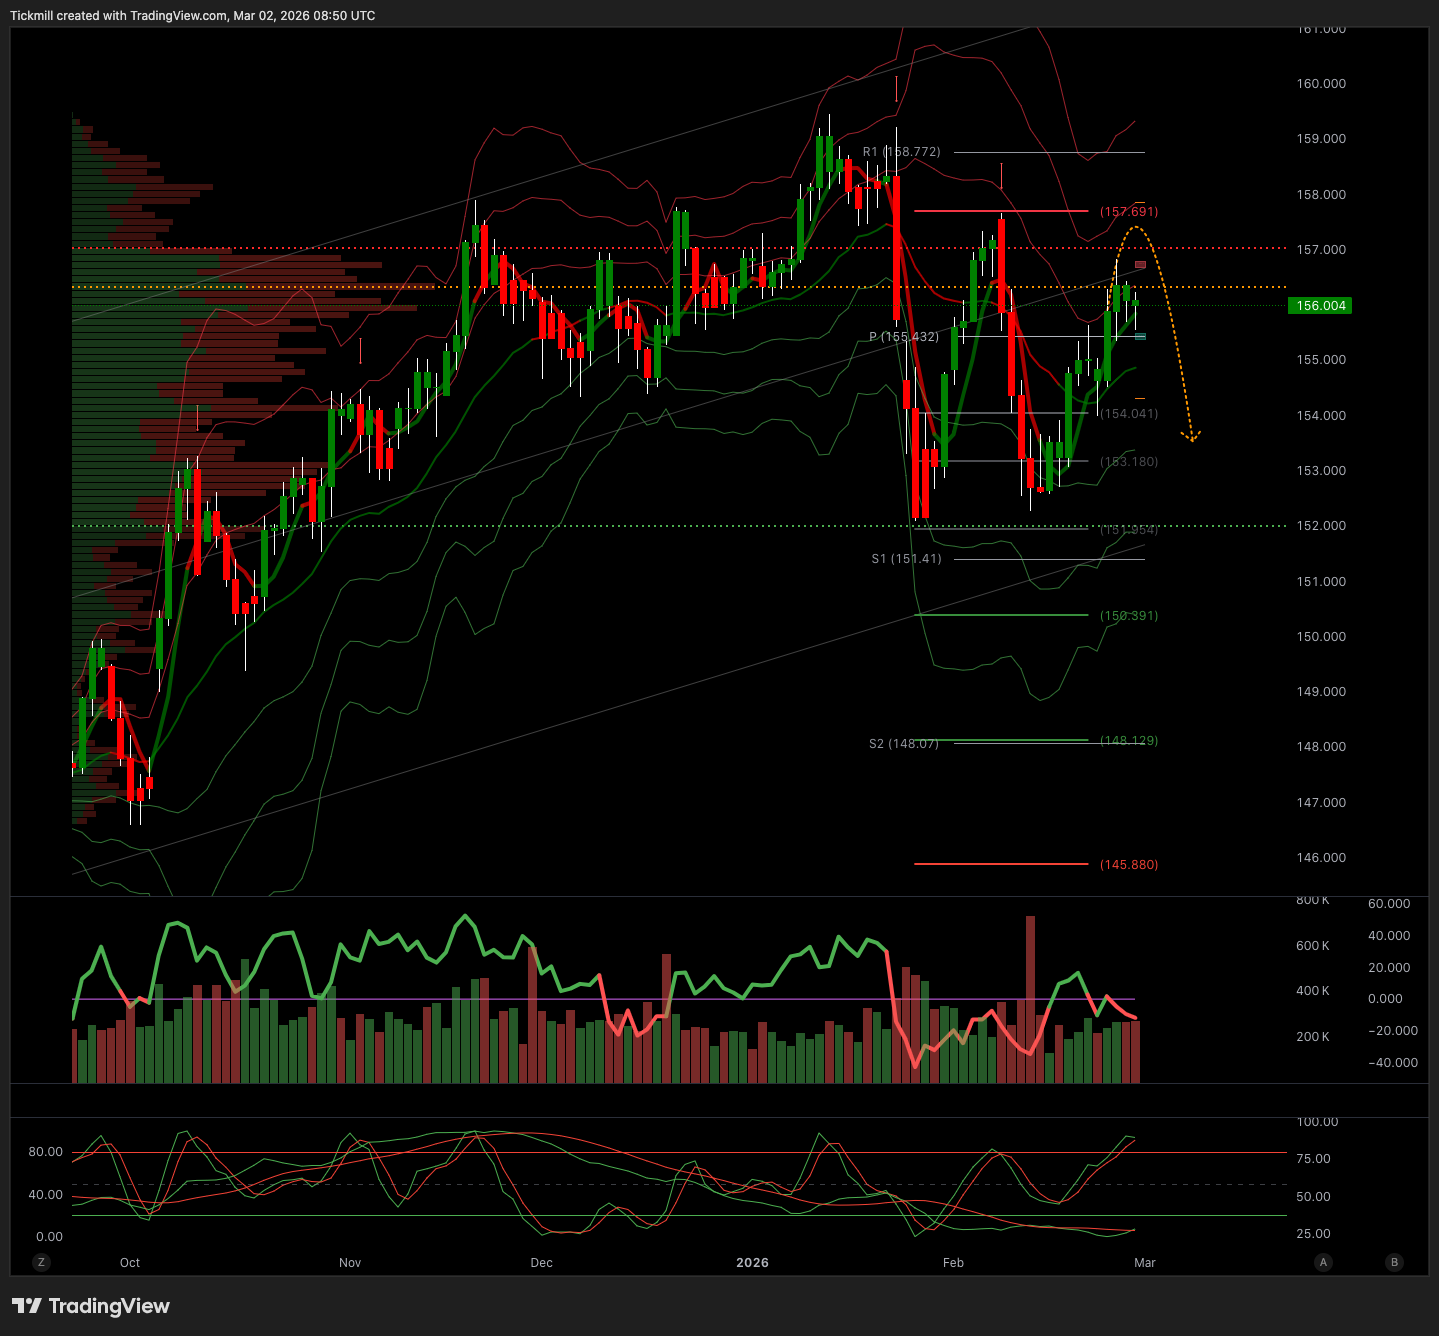Click the Nov label on time axis
The height and width of the screenshot is (1336, 1439).
tap(350, 1263)
